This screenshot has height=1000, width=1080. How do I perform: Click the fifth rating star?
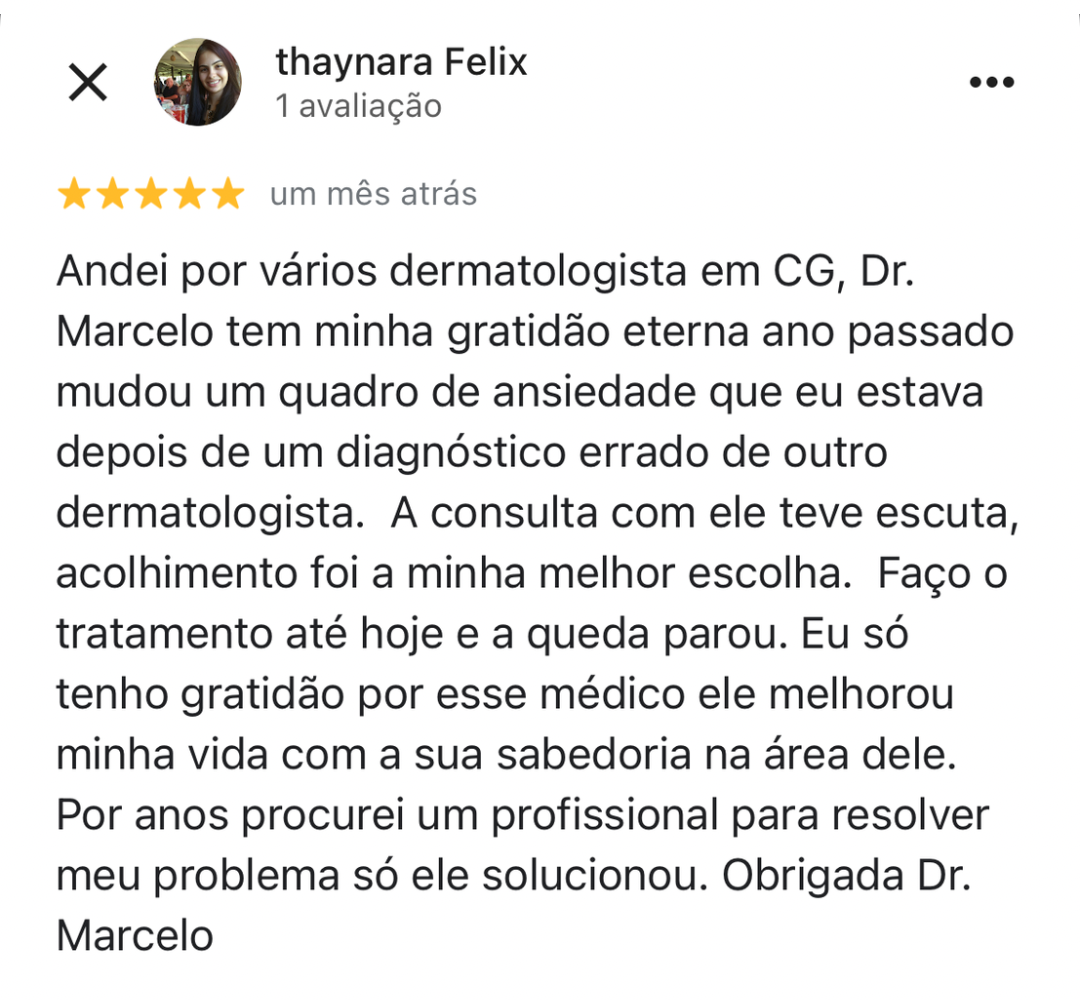point(229,194)
